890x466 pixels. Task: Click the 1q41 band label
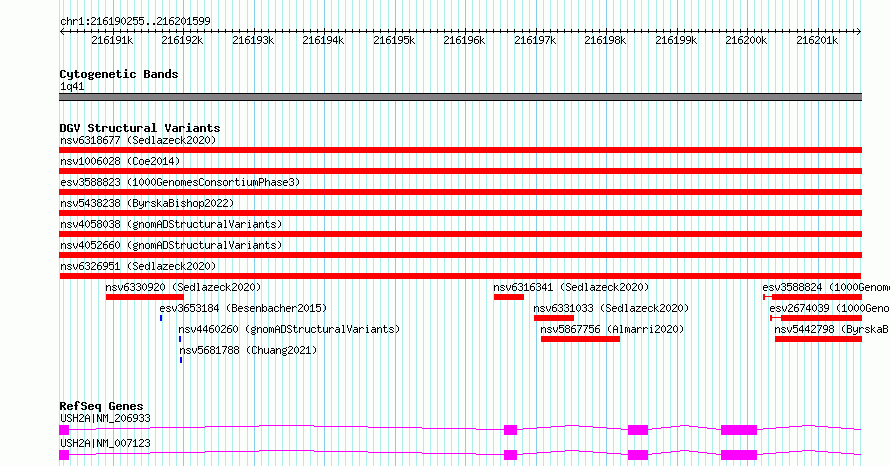(72, 86)
